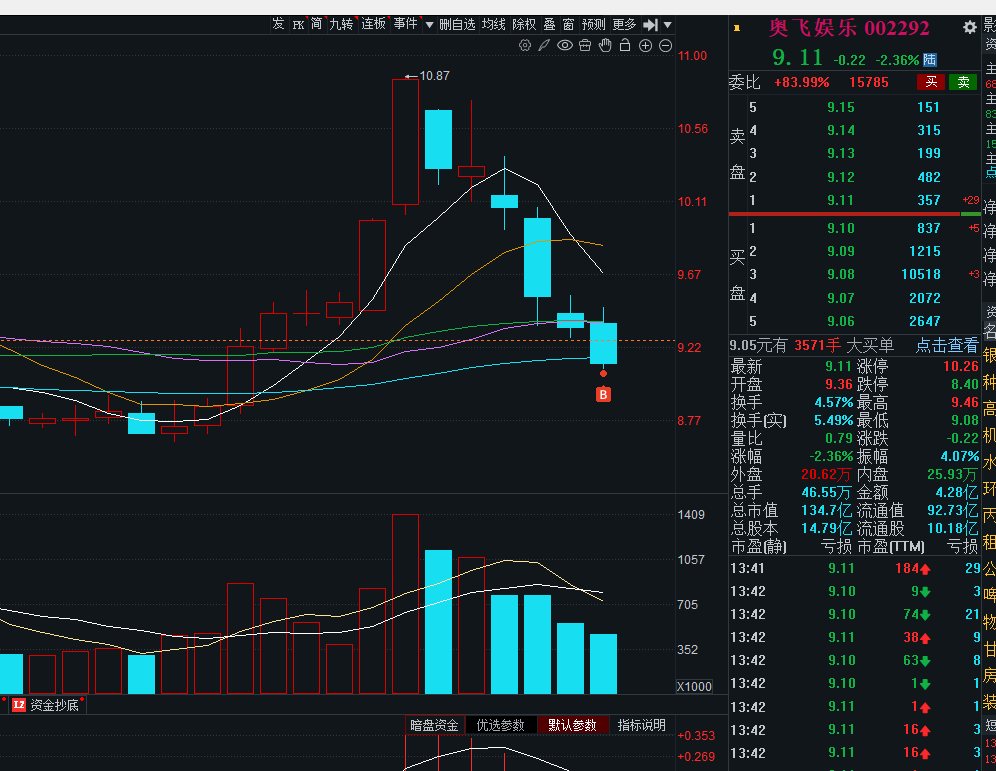
Task: Toggle the chart lock icon
Action: [x=625, y=45]
